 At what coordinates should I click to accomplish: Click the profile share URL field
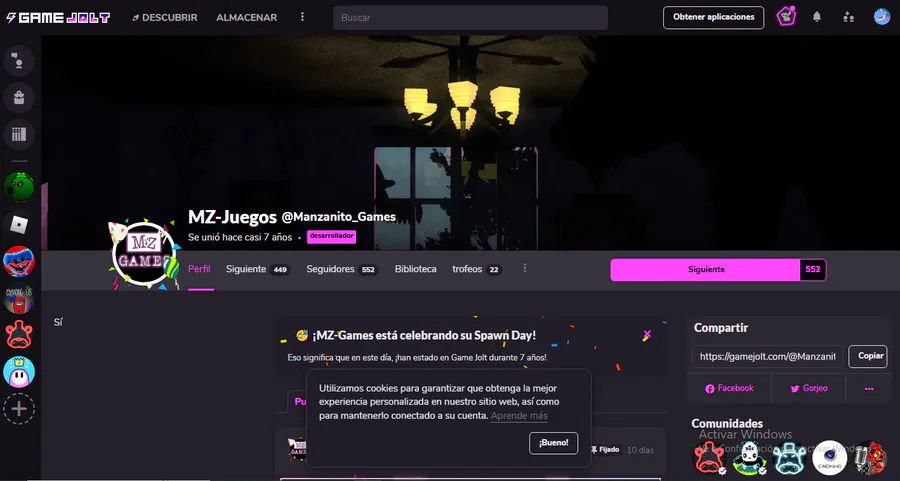point(767,356)
